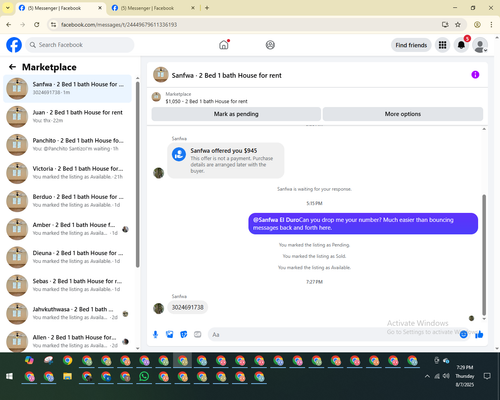The image size is (500, 400).
Task: Switch to the first Messenger browser tab
Action: click(x=60, y=8)
